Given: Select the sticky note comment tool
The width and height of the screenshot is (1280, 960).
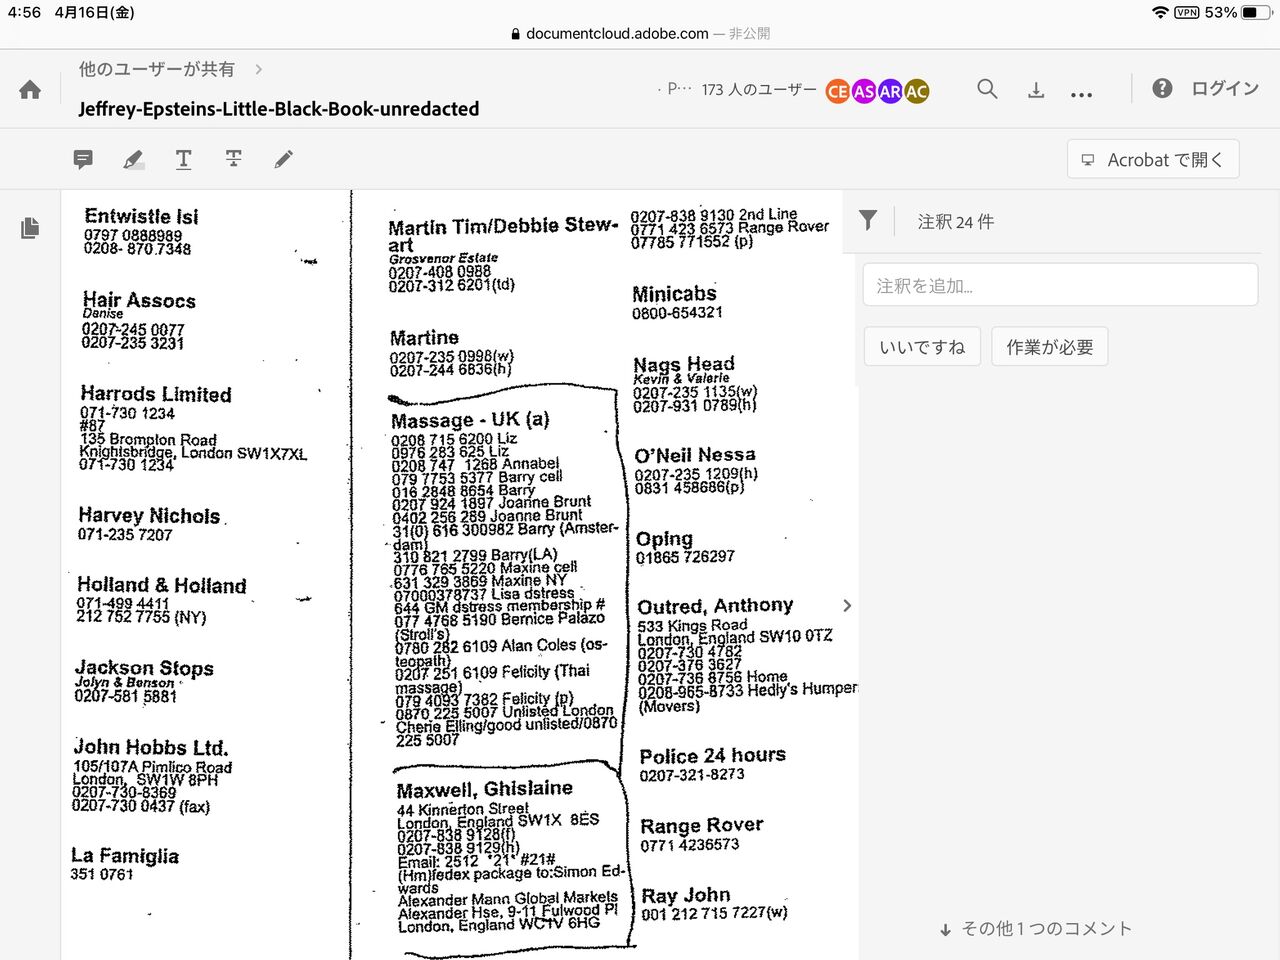Looking at the screenshot, I should point(83,159).
